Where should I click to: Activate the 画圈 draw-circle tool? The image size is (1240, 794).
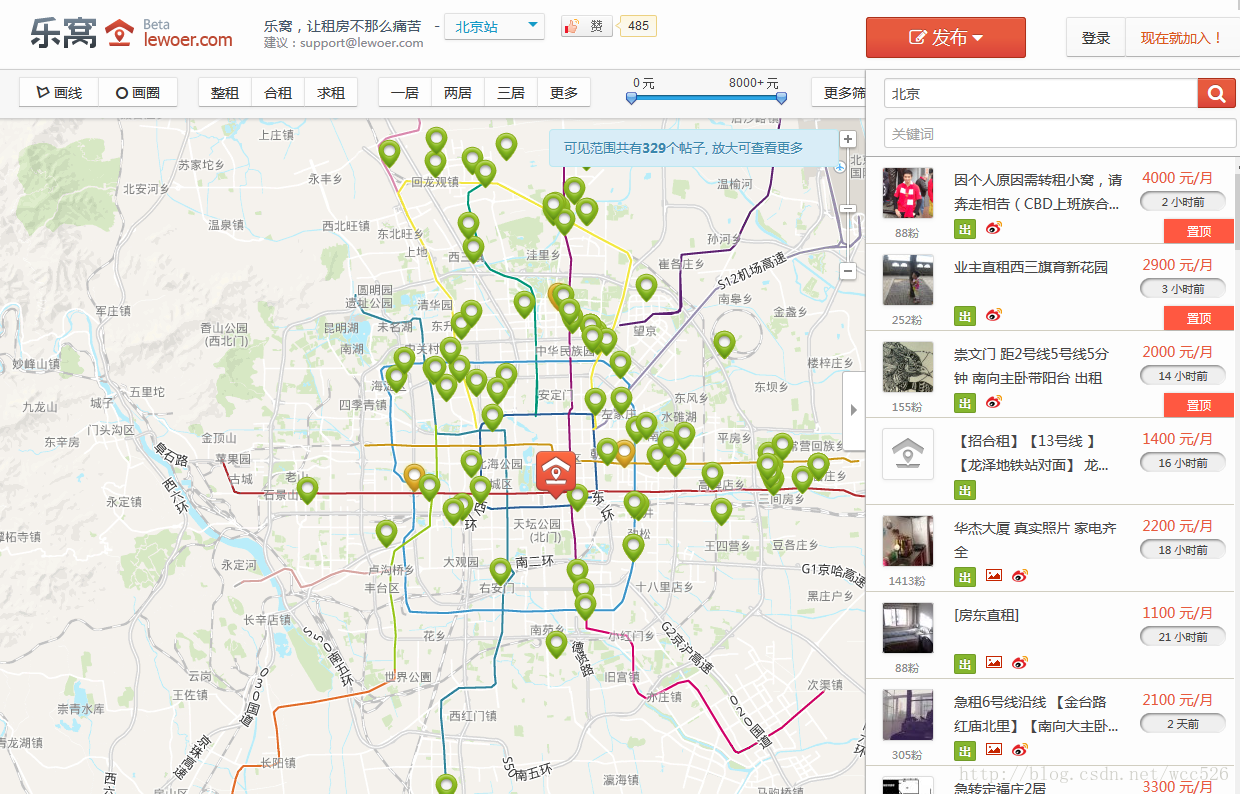(138, 92)
